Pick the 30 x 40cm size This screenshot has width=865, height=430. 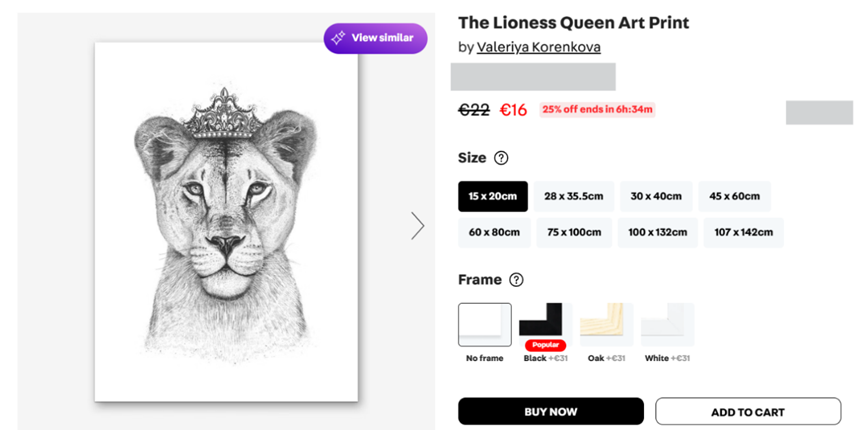click(655, 197)
